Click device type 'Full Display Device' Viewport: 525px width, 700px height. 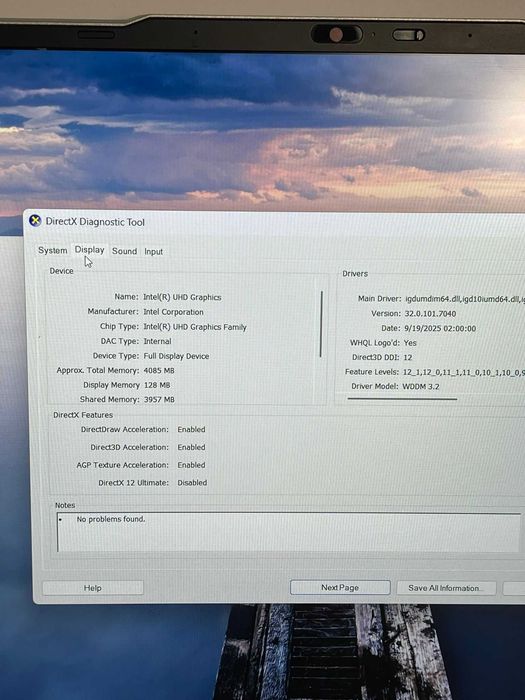(176, 356)
